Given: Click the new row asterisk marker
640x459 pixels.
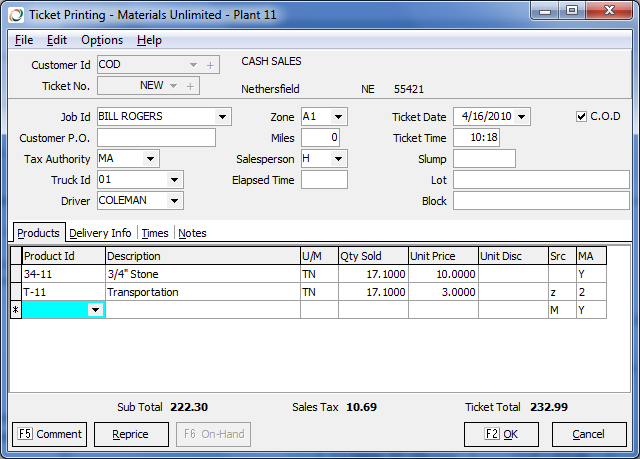Looking at the screenshot, I should [15, 311].
